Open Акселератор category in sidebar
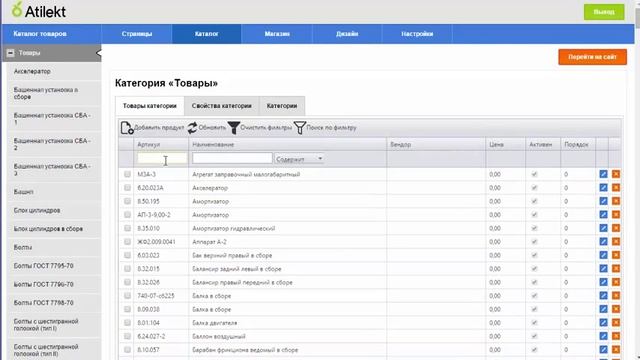 click(54, 71)
